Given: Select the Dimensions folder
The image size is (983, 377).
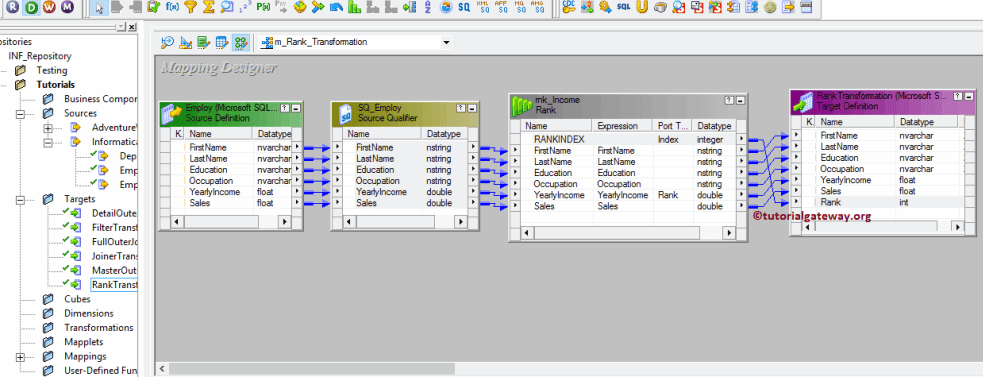Looking at the screenshot, I should [88, 314].
